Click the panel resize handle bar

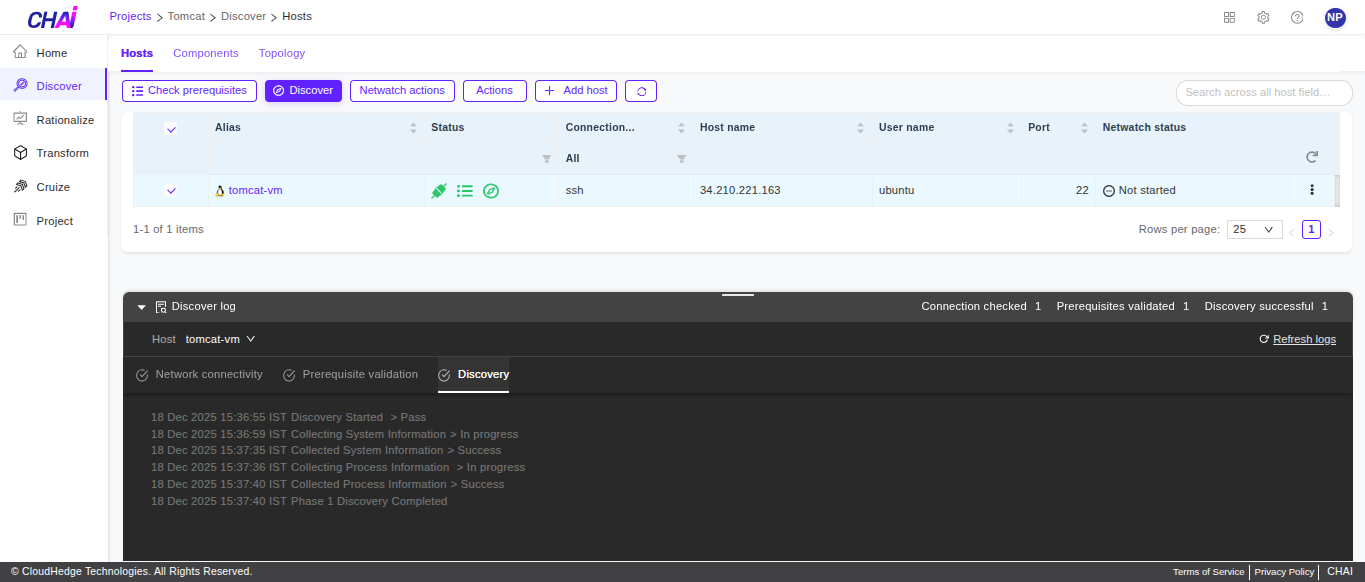tap(738, 294)
